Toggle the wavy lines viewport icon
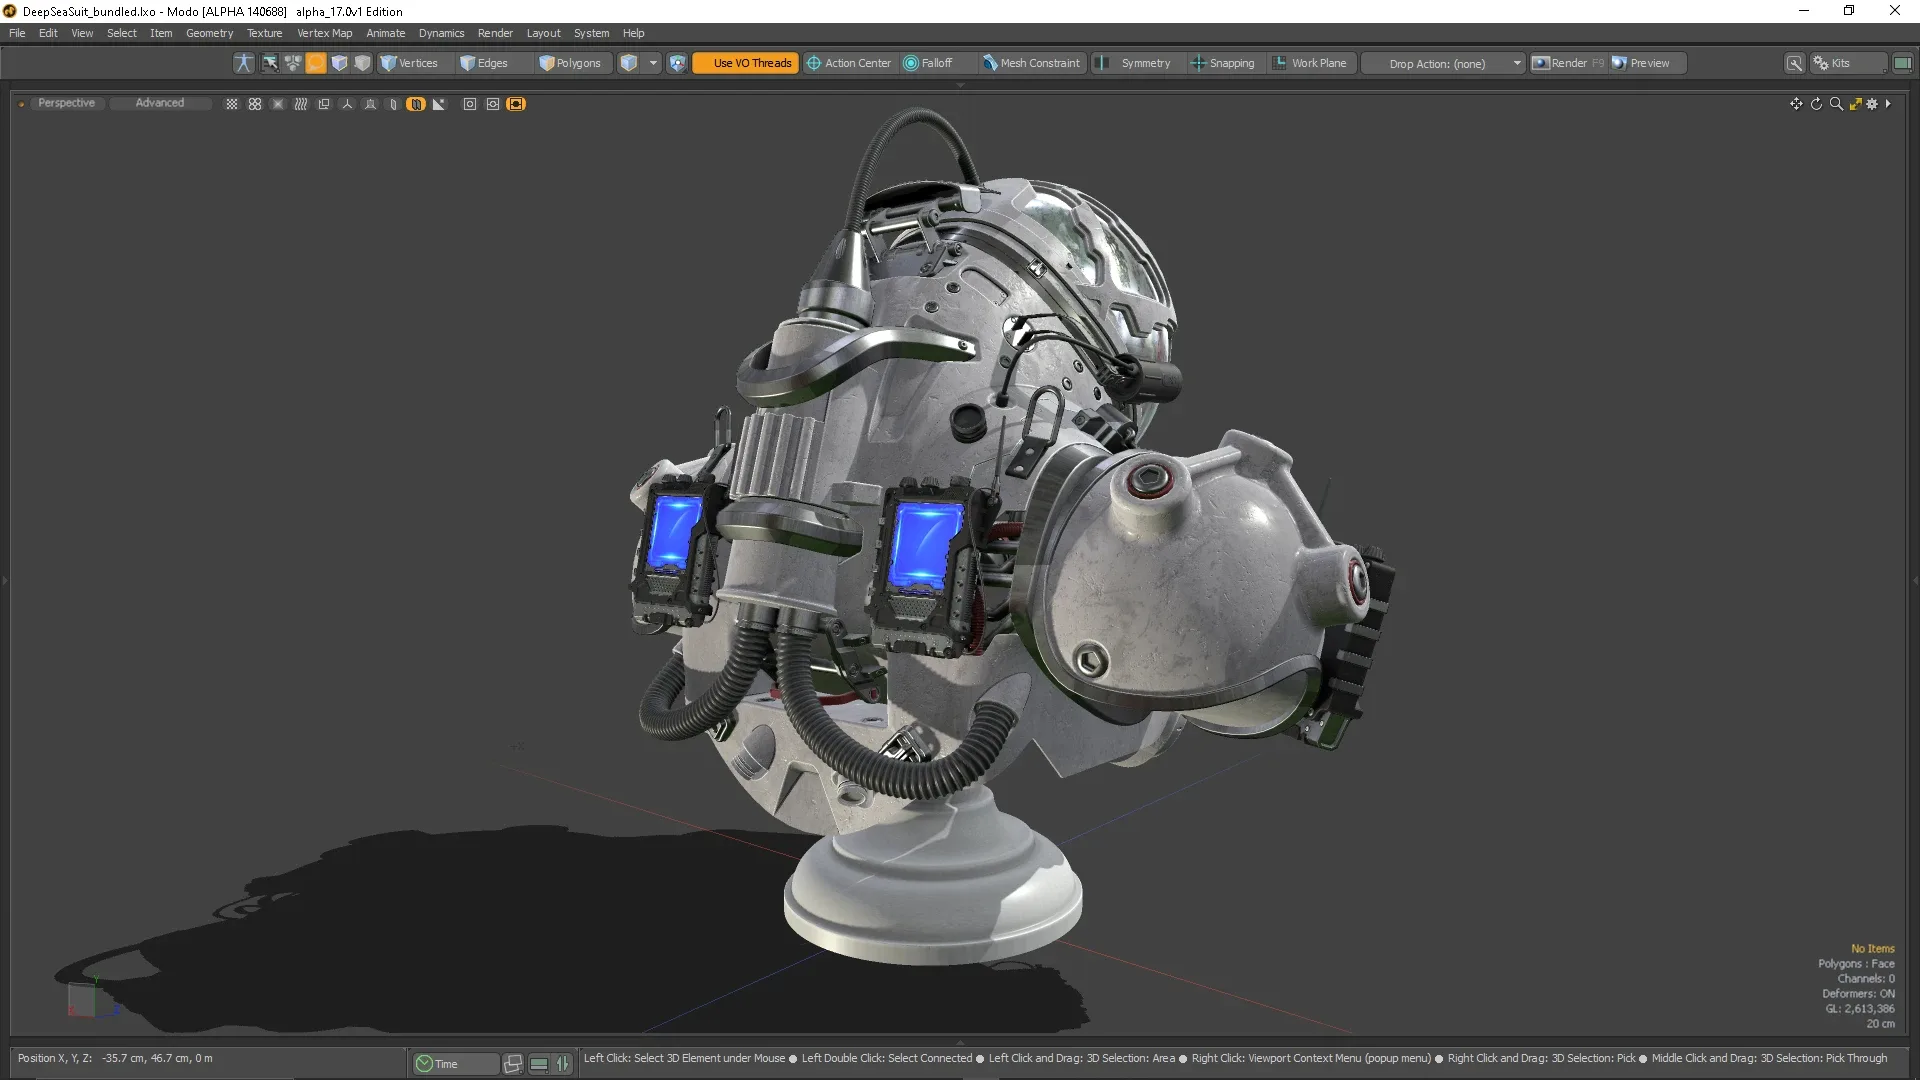 [x=301, y=104]
